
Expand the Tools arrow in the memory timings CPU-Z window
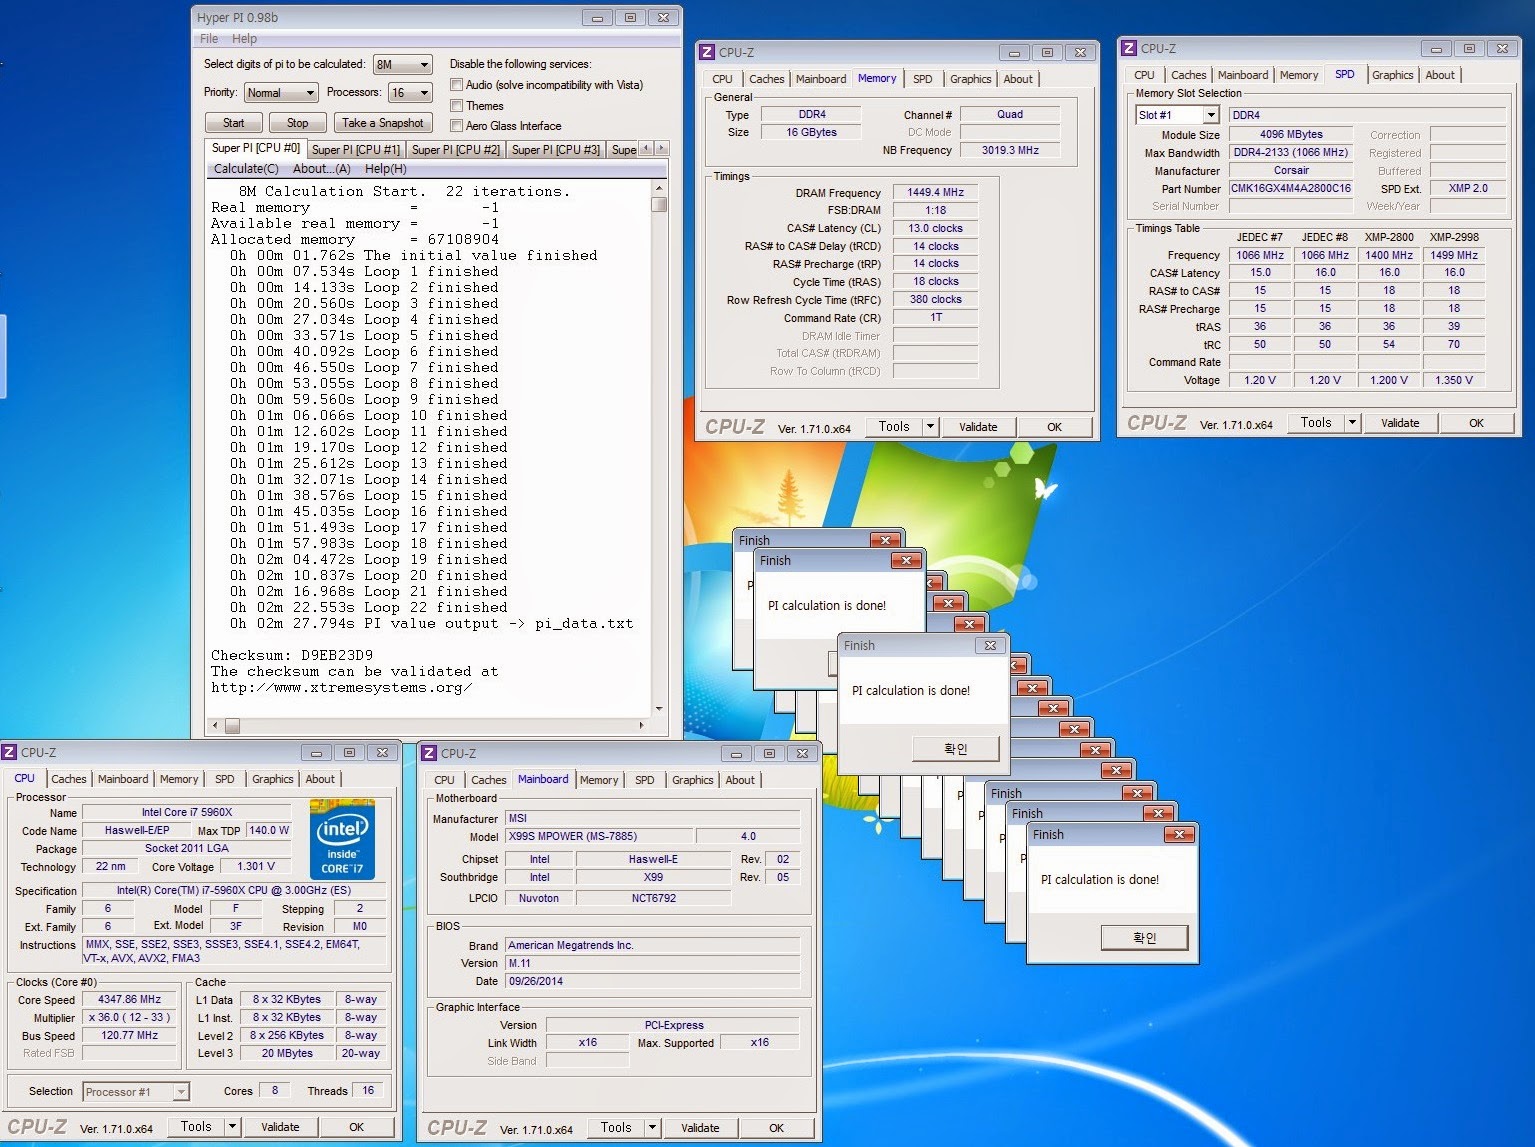click(x=930, y=427)
